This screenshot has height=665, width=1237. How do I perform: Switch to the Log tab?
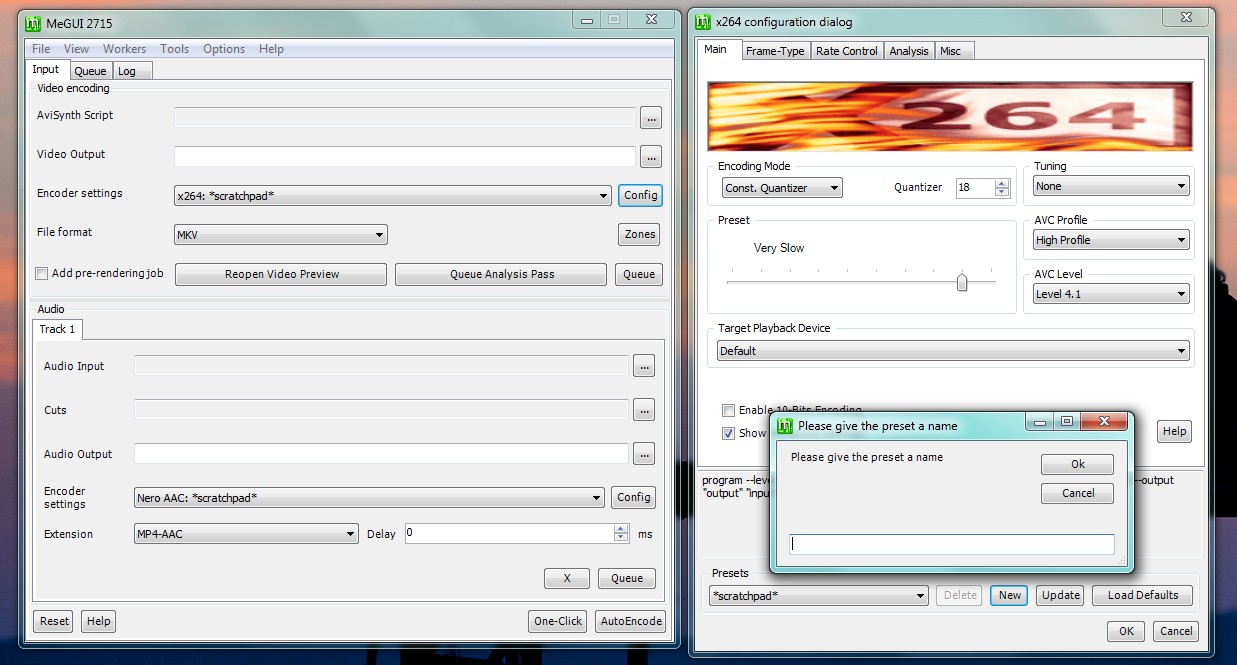click(131, 71)
